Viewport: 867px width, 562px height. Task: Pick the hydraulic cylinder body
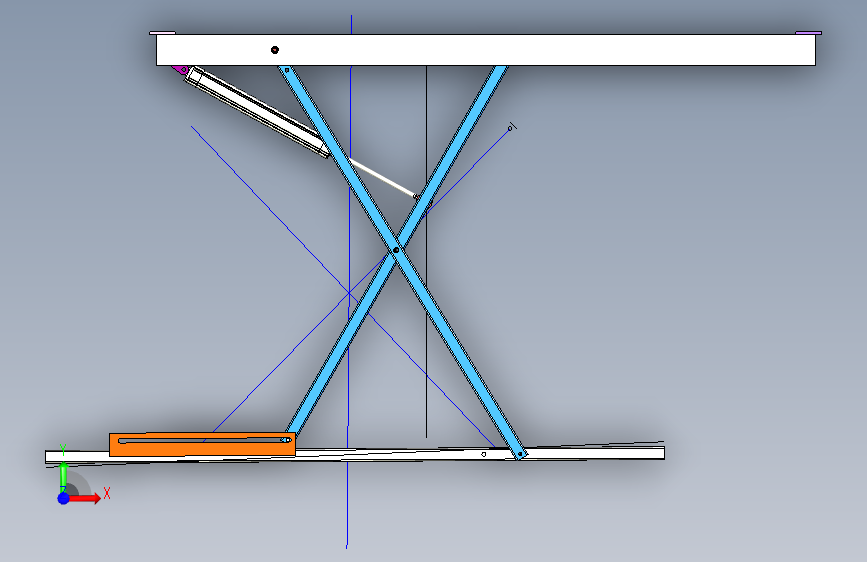tap(257, 112)
